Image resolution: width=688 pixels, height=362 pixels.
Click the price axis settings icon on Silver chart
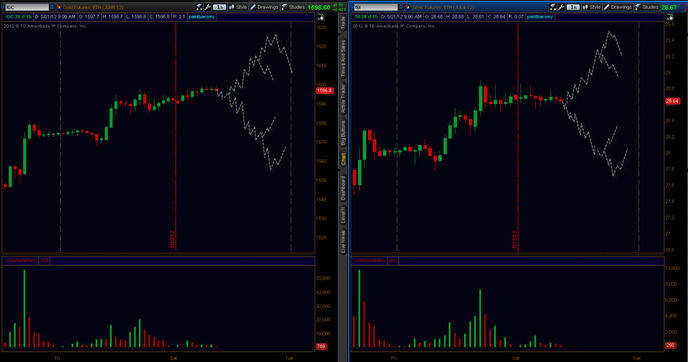pyautogui.click(x=670, y=18)
